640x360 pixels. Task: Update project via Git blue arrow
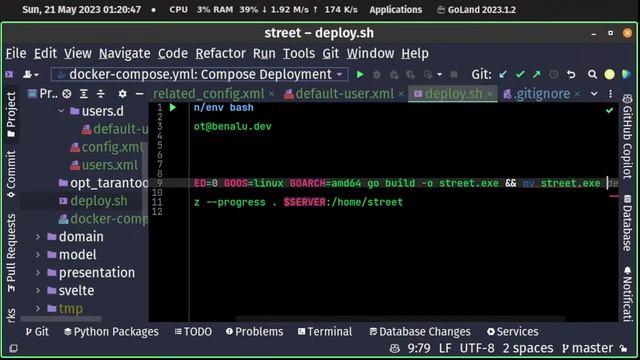pos(503,75)
